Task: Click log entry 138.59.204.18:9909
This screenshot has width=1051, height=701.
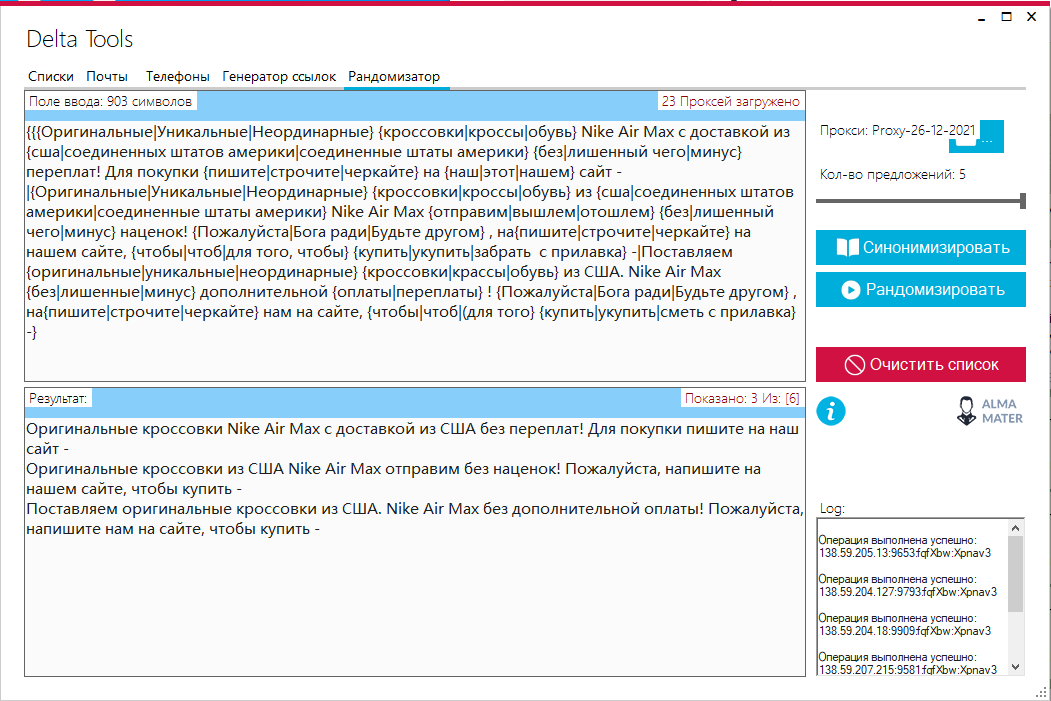Action: 905,631
